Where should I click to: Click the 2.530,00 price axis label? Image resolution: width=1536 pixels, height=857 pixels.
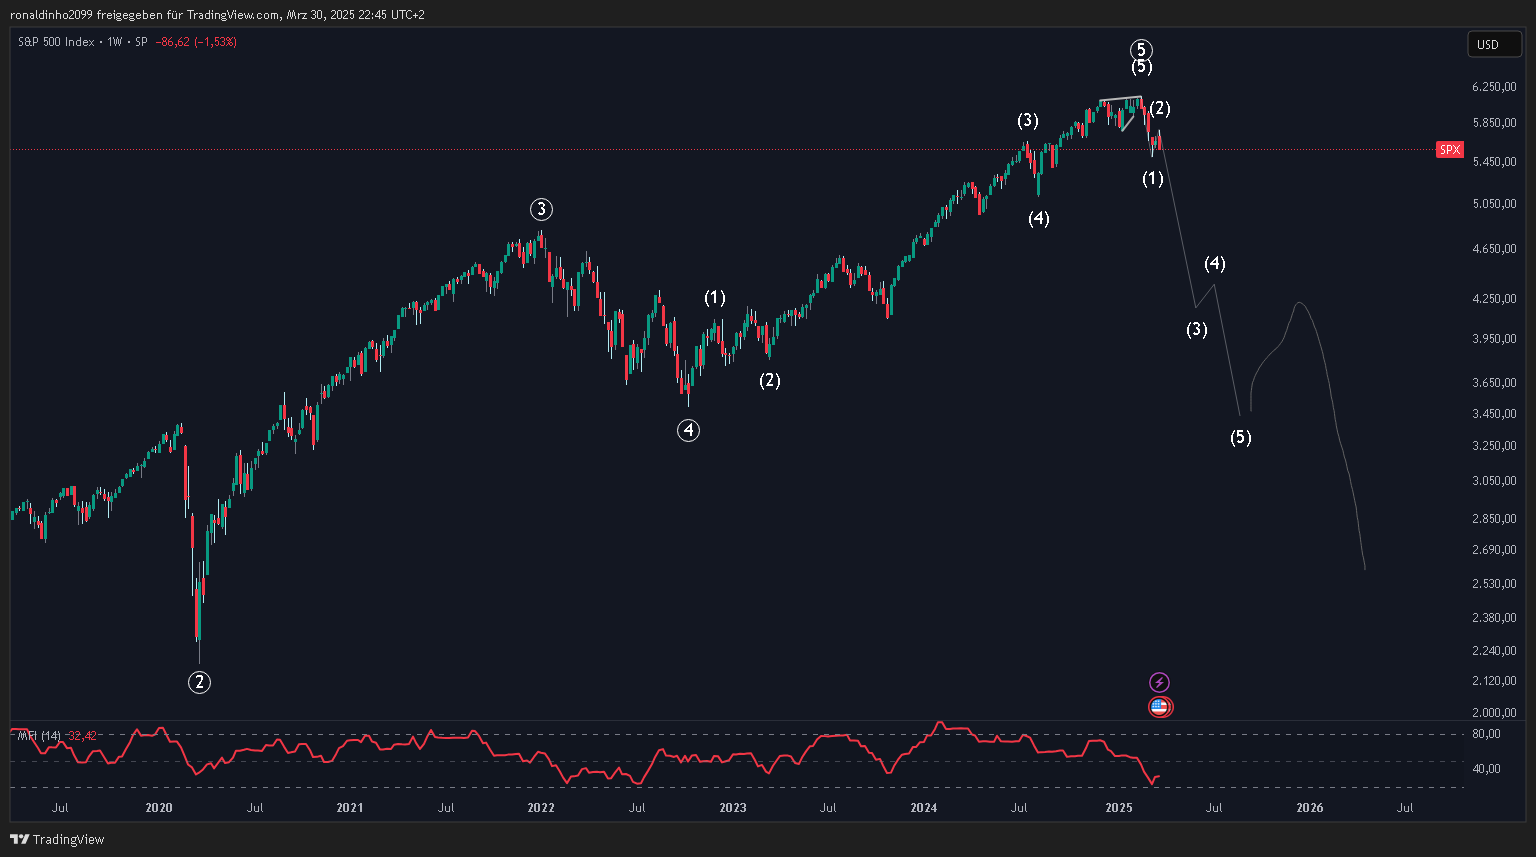1494,584
